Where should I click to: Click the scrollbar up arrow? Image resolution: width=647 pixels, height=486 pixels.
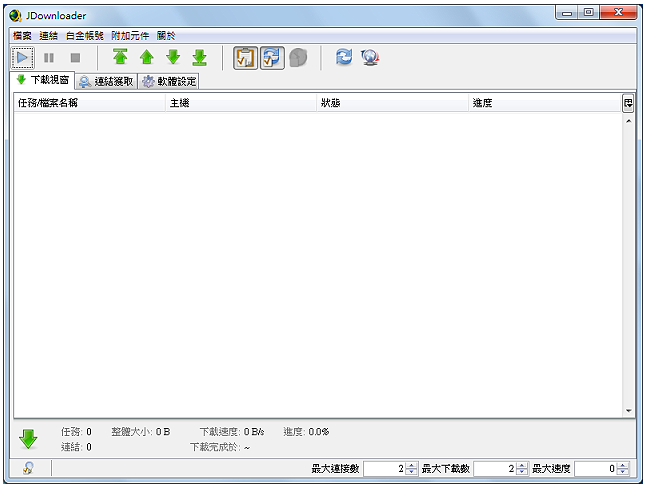click(x=628, y=121)
